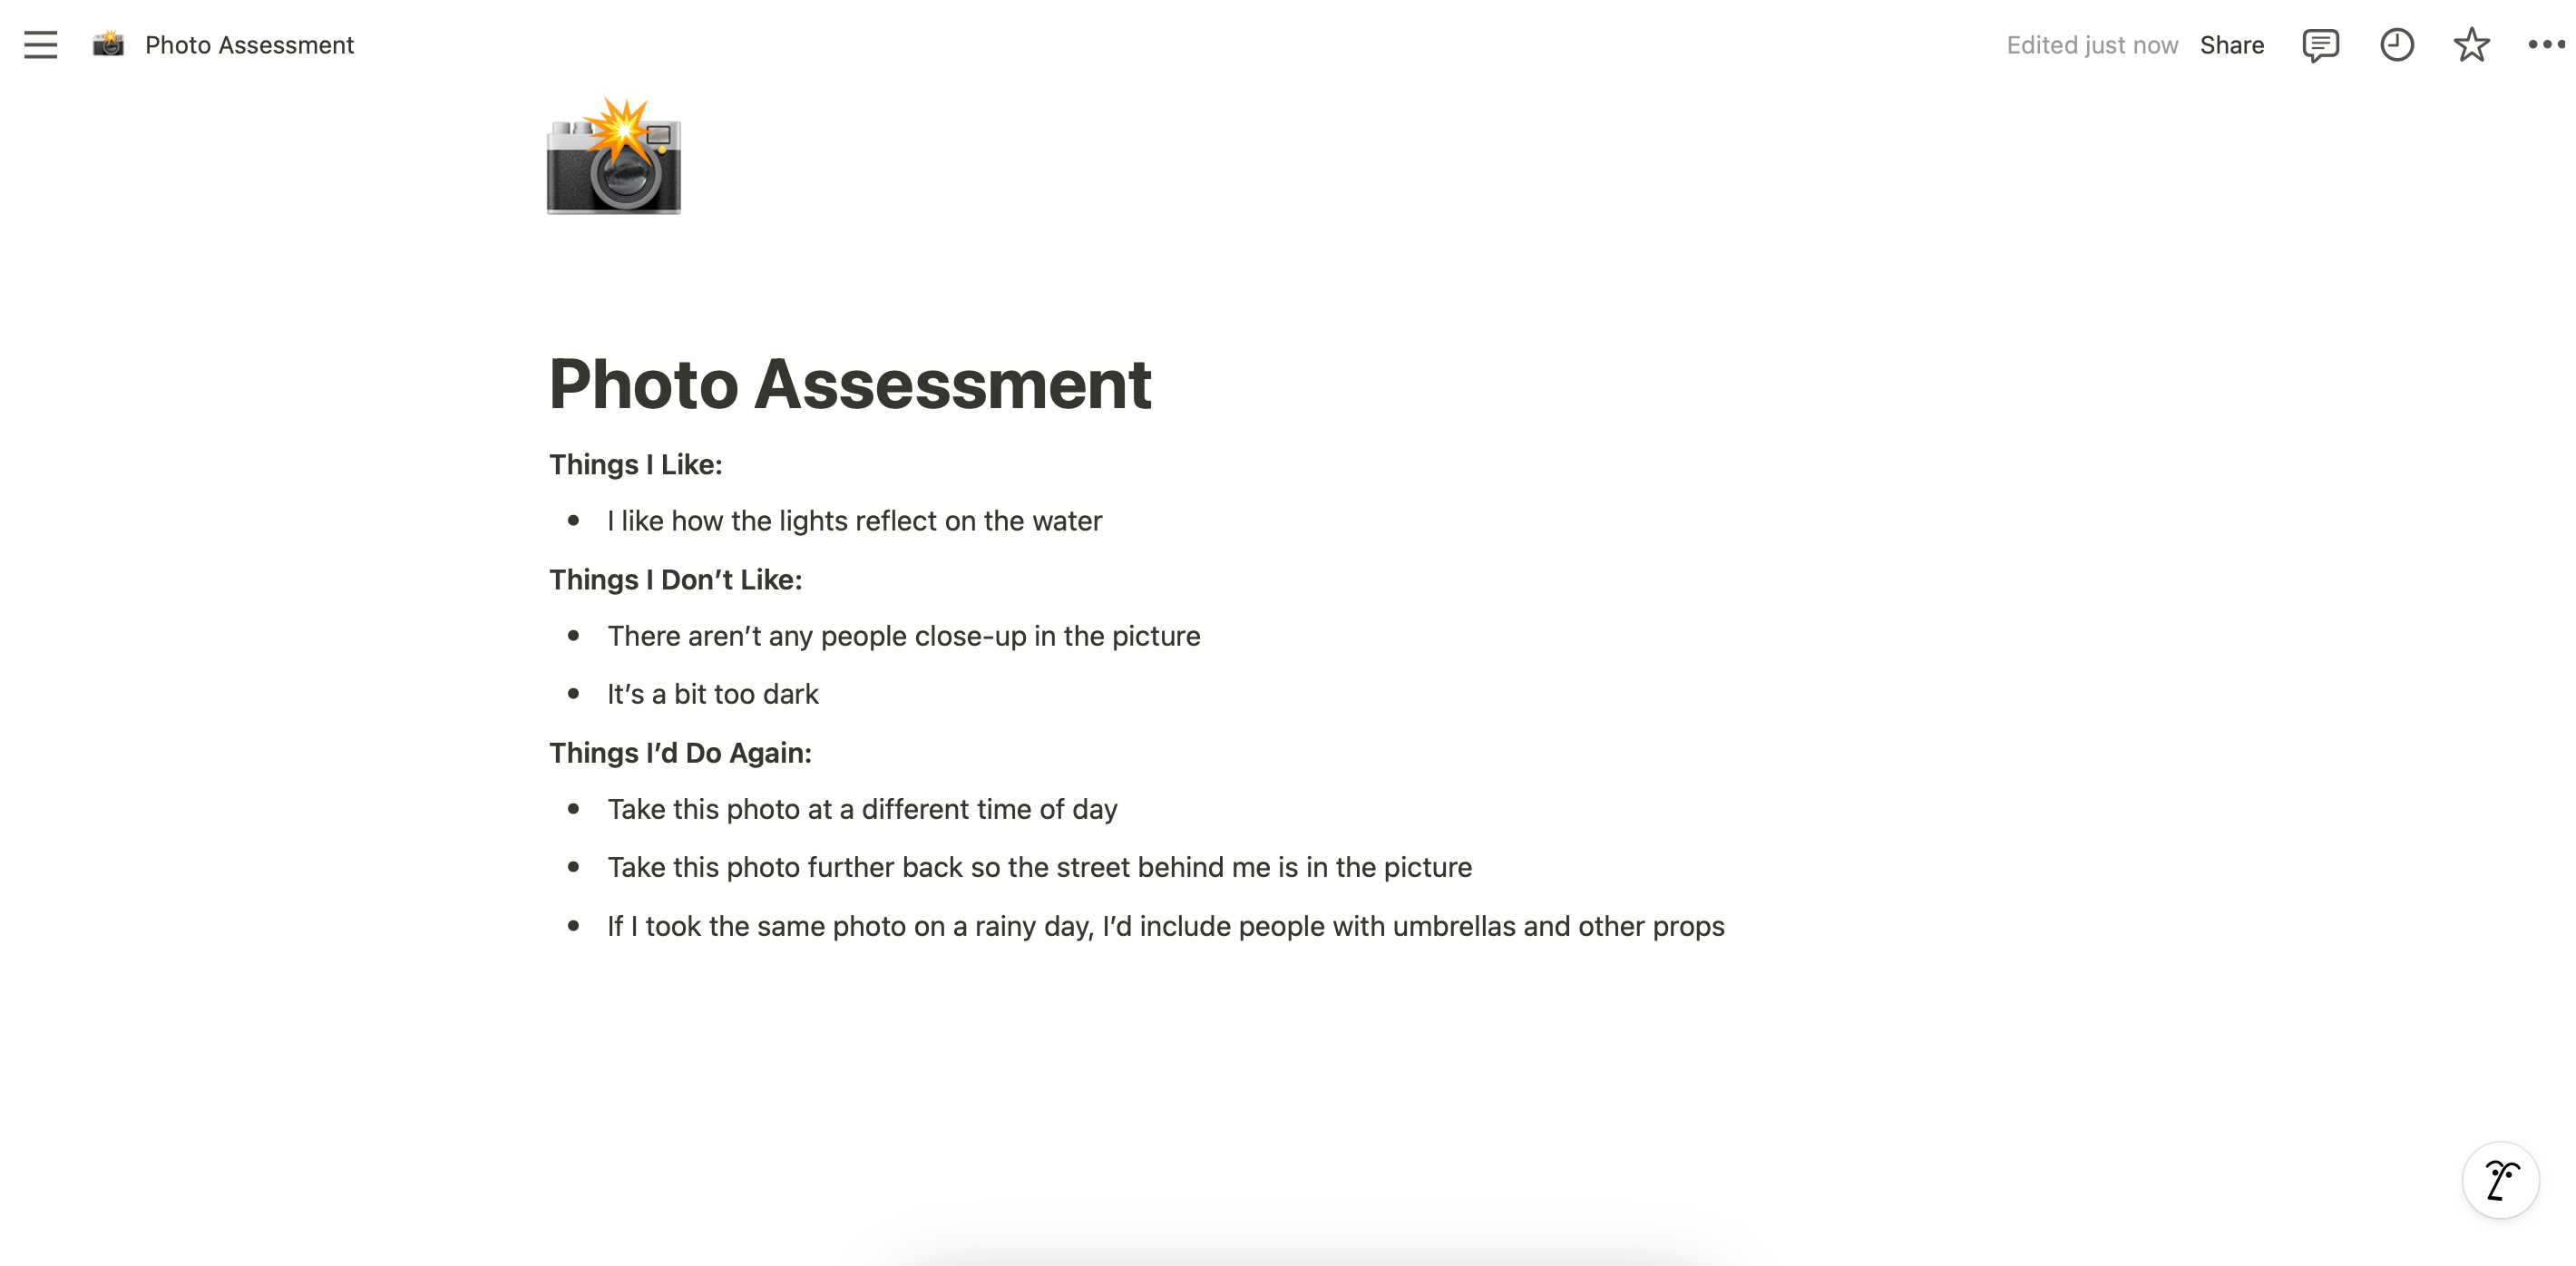Image resolution: width=2576 pixels, height=1266 pixels.
Task: Click the first bullet point text
Action: pyautogui.click(x=854, y=521)
